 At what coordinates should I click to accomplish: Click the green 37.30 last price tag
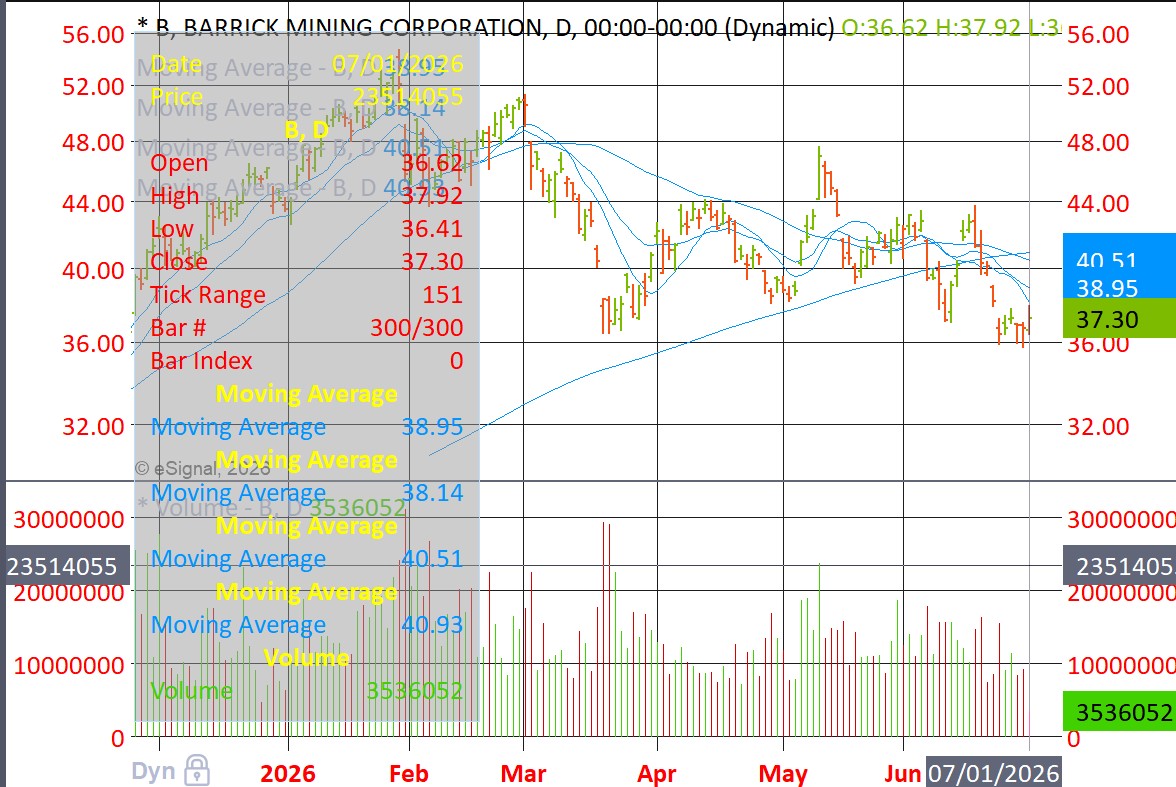(1118, 319)
